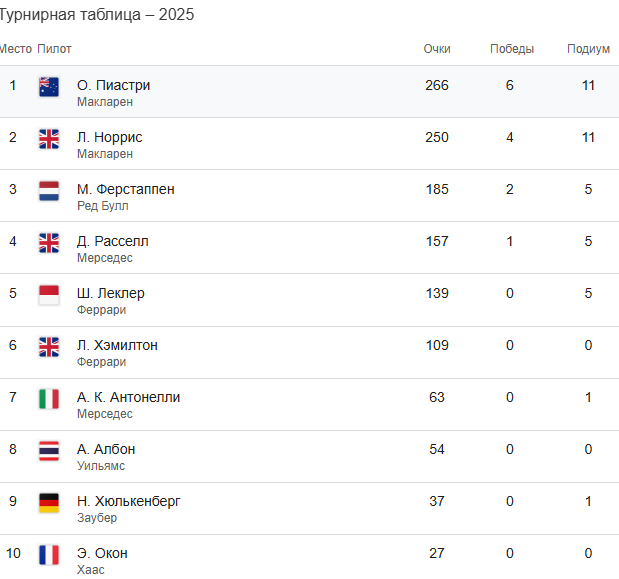Click the UK flag beside Л. Хэмилтон
619x579 pixels.
pyautogui.click(x=49, y=347)
